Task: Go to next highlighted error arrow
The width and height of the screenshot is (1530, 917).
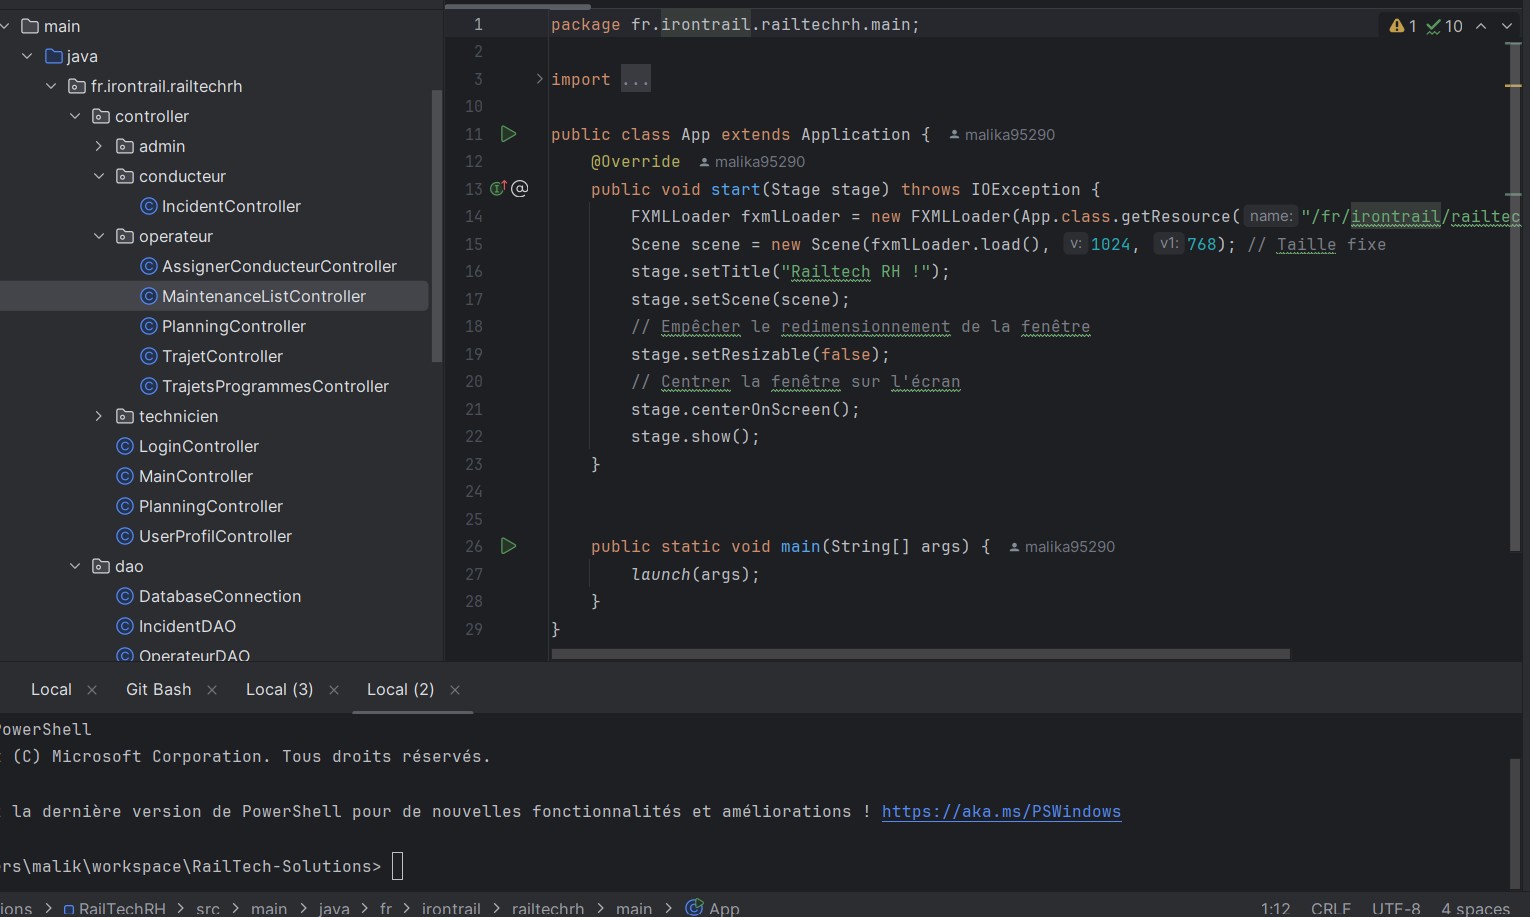Action: pyautogui.click(x=1507, y=26)
